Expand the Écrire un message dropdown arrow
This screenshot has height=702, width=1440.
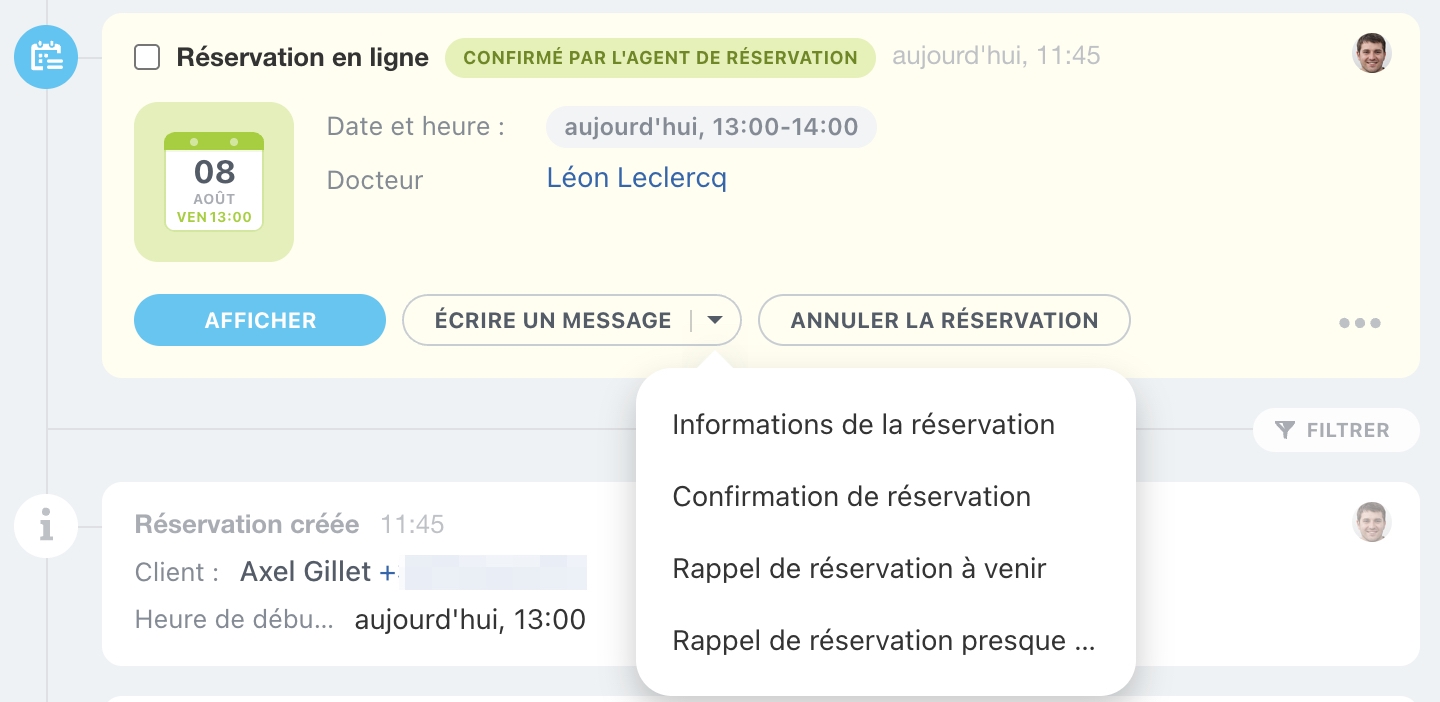pos(715,321)
